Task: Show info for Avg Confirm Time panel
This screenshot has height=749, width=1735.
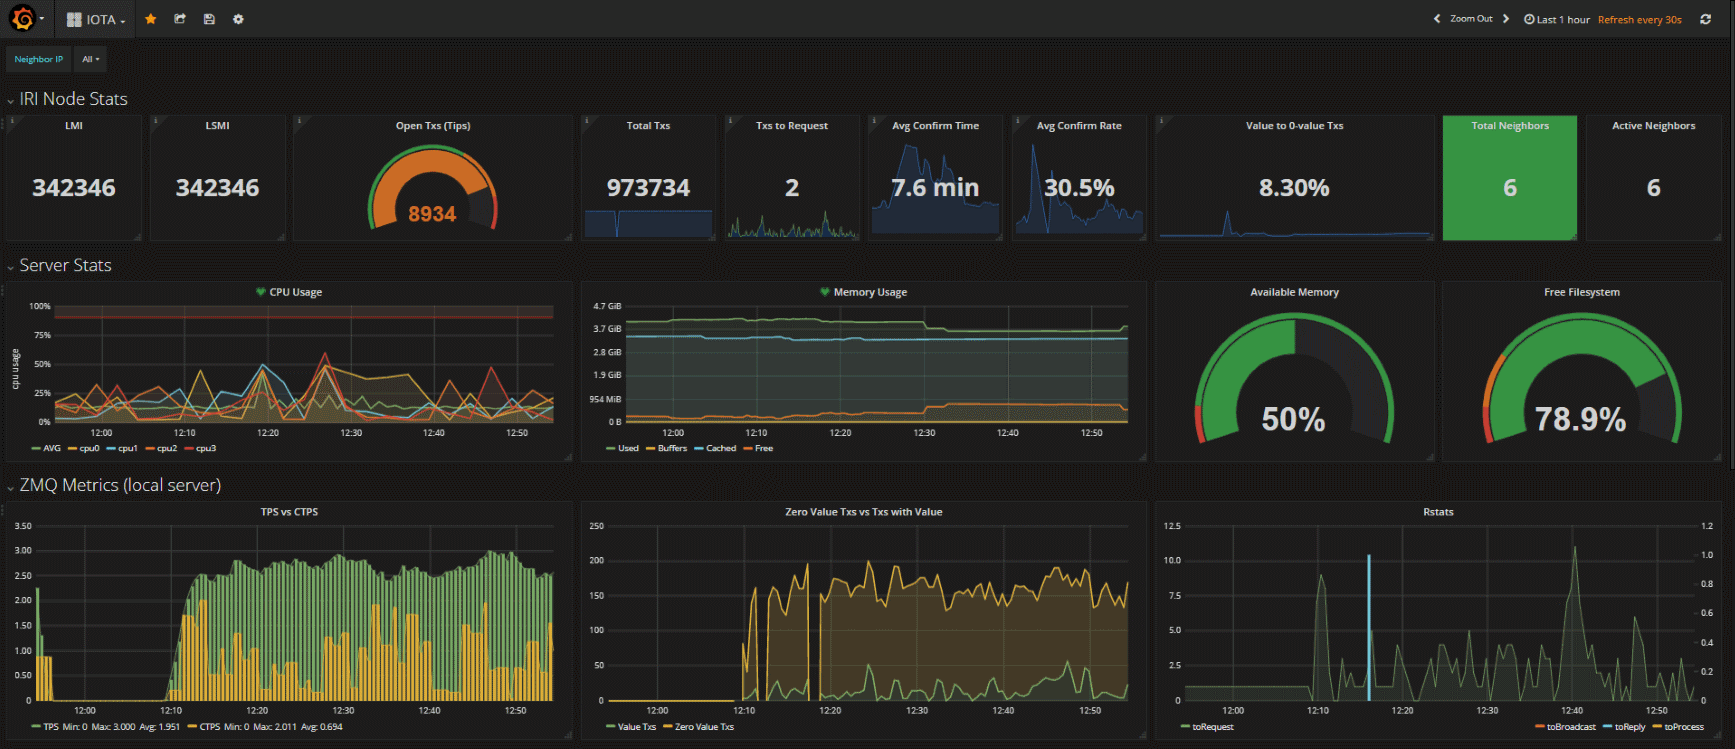Action: (x=874, y=121)
